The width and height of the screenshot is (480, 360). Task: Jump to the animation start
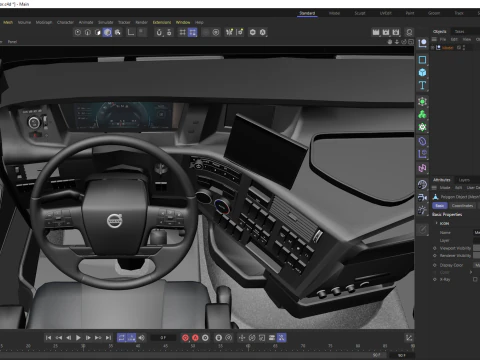pos(48,338)
